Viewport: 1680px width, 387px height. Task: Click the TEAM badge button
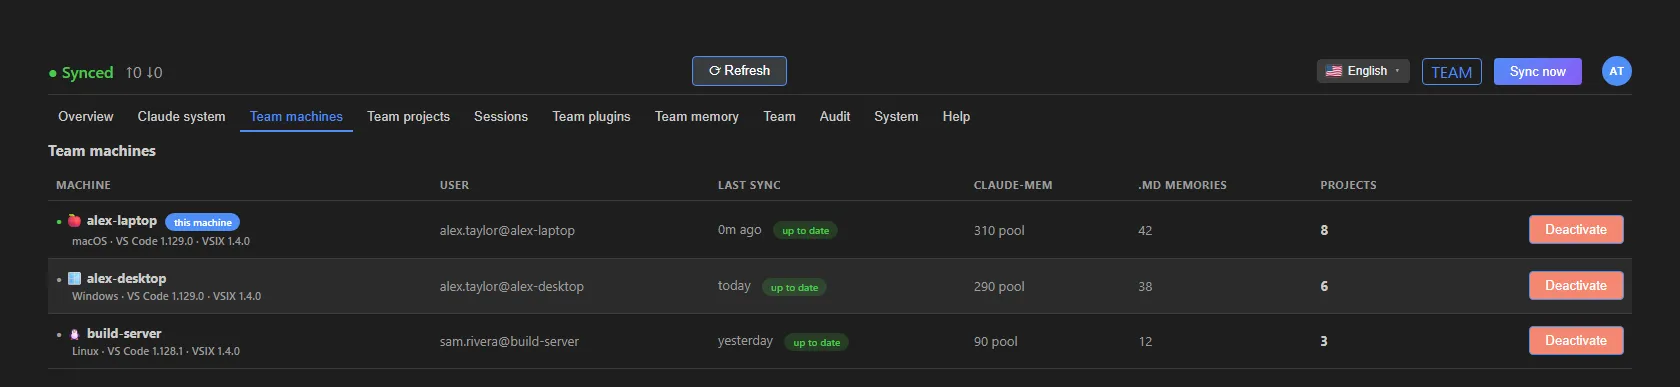pos(1451,72)
